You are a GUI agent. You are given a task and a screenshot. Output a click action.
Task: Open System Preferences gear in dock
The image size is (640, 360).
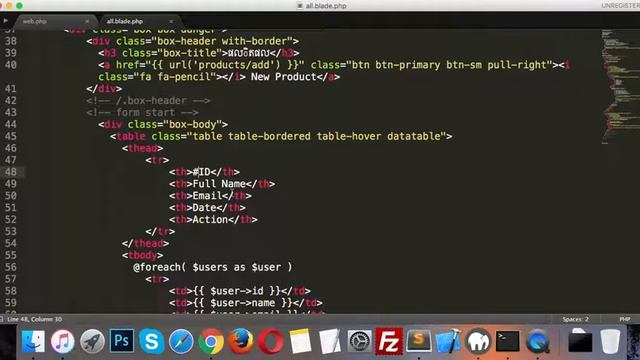click(360, 341)
